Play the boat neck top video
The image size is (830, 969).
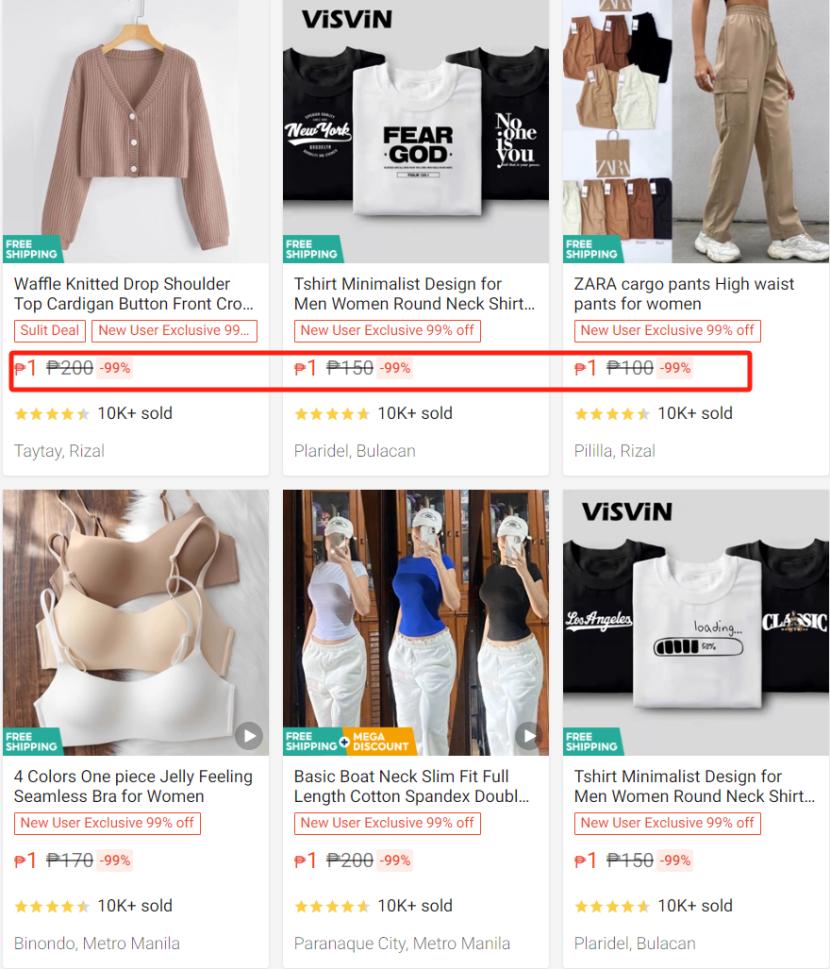[528, 735]
